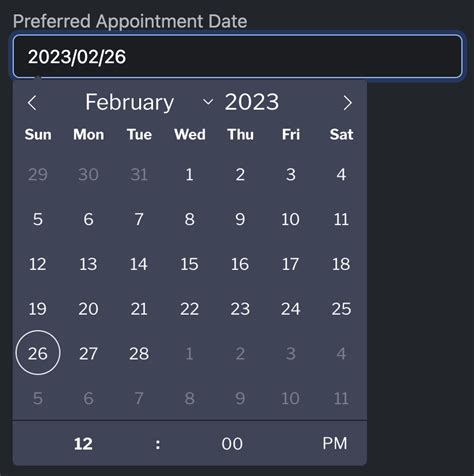Open the February month dropdown

(x=148, y=102)
